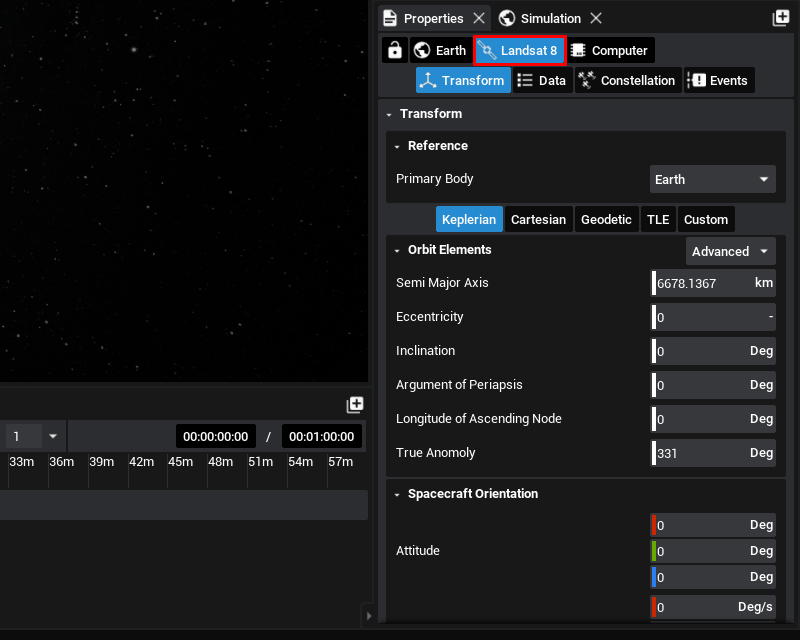The image size is (800, 640).
Task: Add a new panel in properties area
Action: tap(781, 18)
